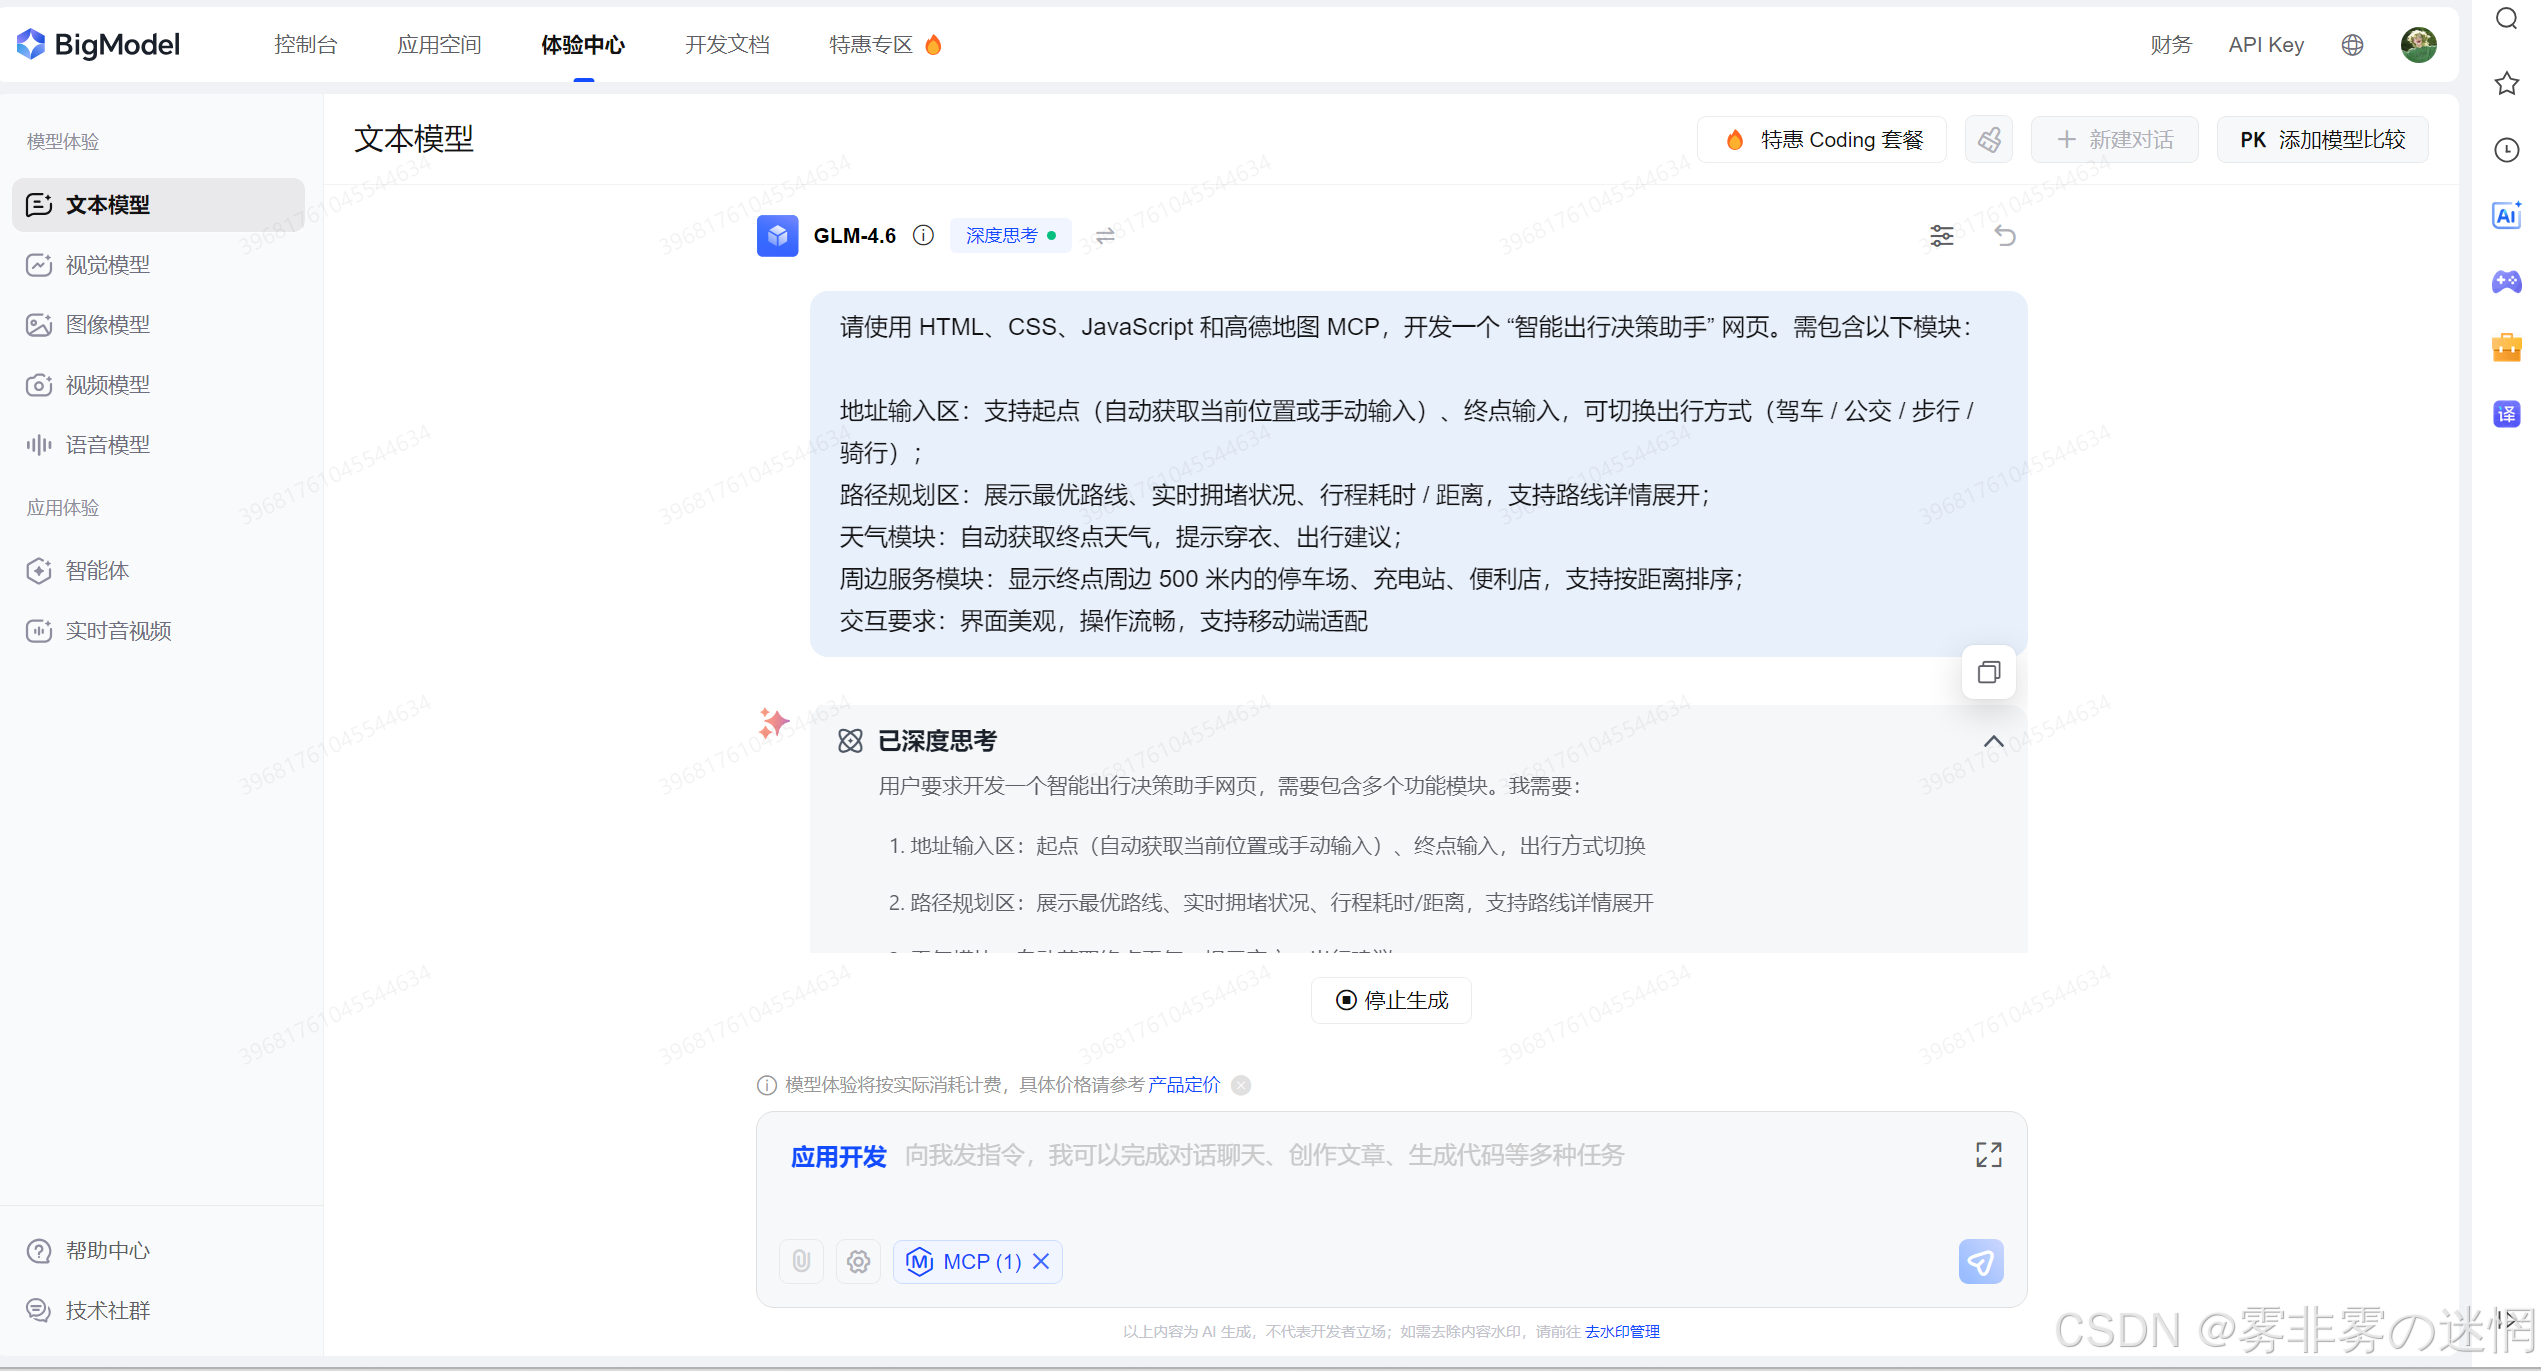This screenshot has height=1371, width=2541.
Task: Dismiss the pricing notice
Action: pos(1241,1085)
